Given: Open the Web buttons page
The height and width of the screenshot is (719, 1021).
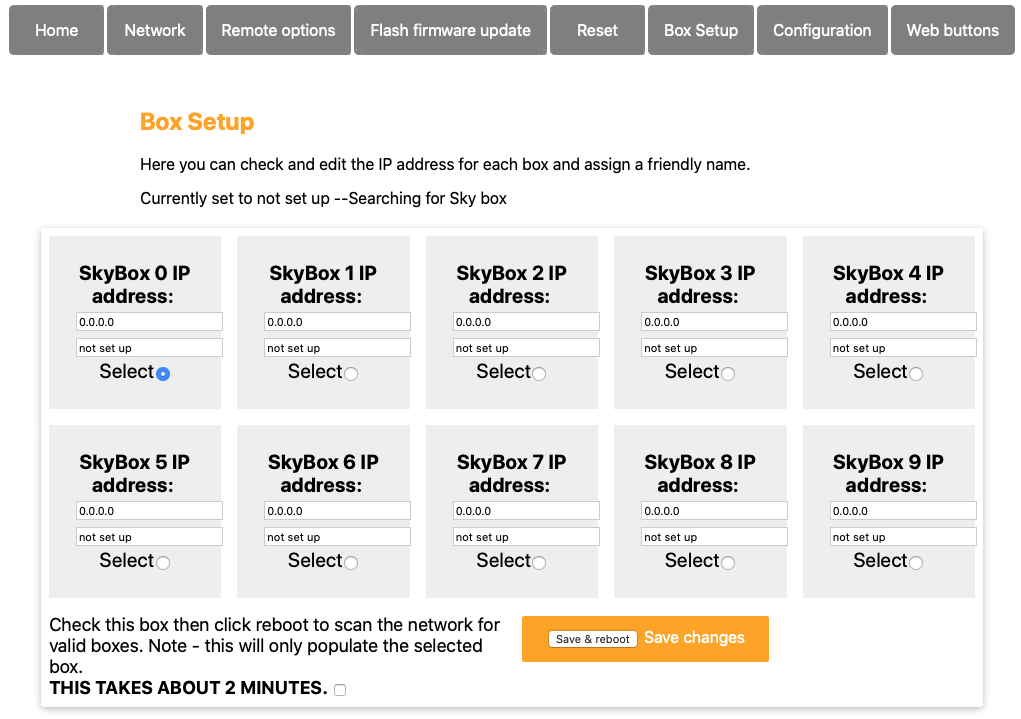Looking at the screenshot, I should [952, 30].
